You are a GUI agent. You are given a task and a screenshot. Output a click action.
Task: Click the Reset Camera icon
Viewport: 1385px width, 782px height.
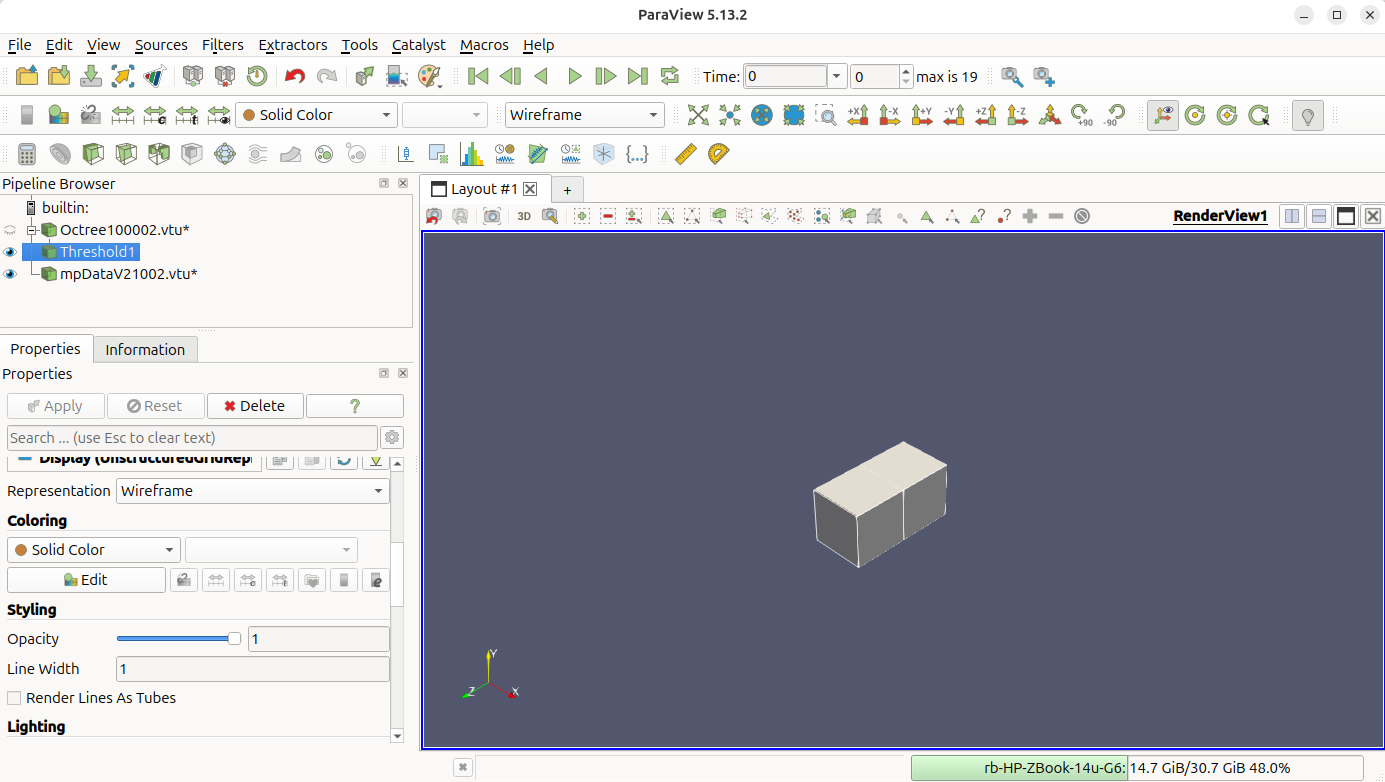click(698, 115)
